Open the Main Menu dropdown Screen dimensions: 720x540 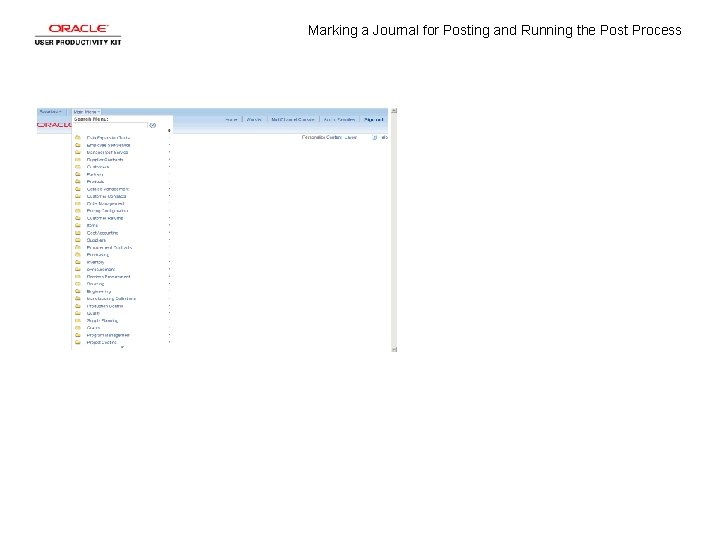(x=86, y=112)
